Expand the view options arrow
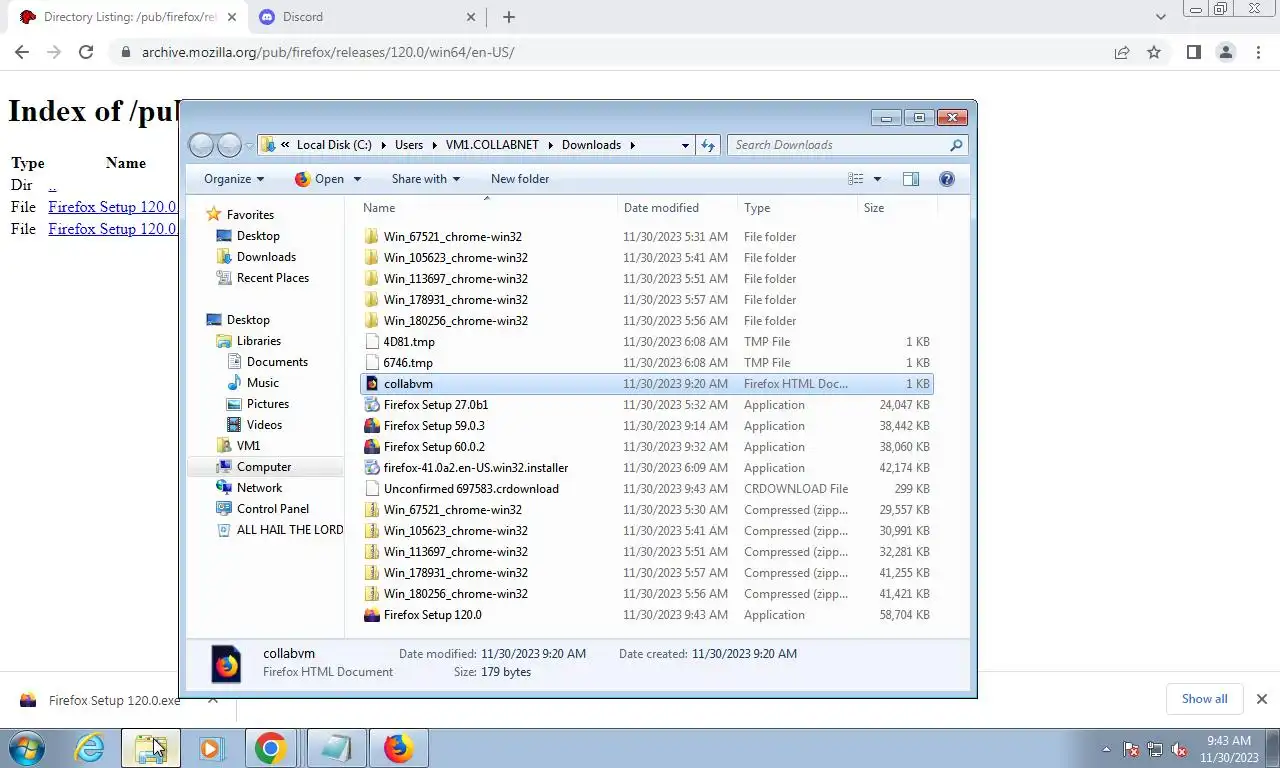This screenshot has width=1280, height=768. coord(877,179)
